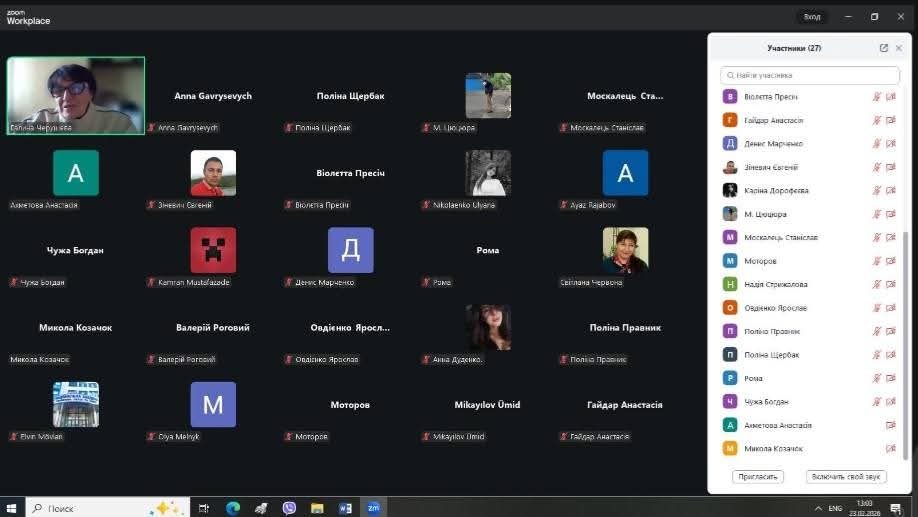
Task: Click muted mic icon for Рома in list
Action: tap(877, 378)
